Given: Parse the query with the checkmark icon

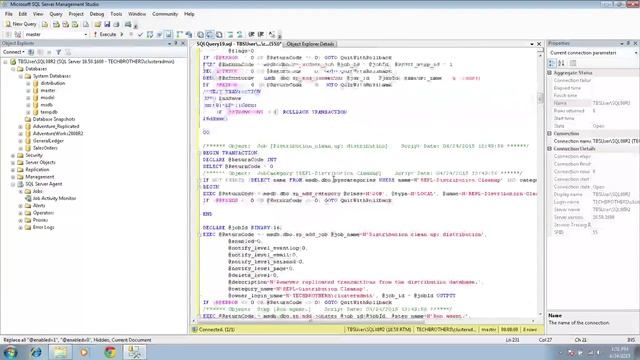Looking at the screenshot, I should [140, 35].
